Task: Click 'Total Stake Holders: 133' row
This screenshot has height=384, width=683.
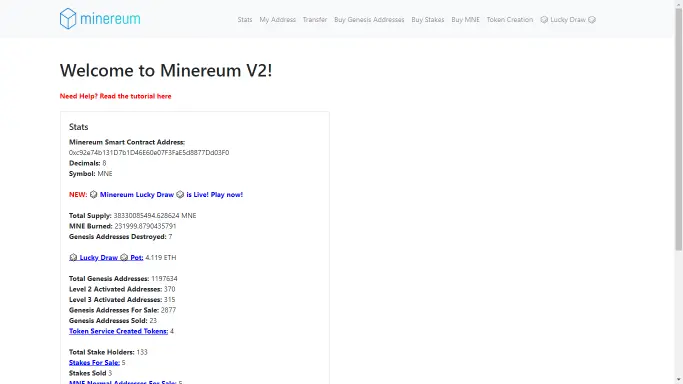Action: tap(108, 352)
